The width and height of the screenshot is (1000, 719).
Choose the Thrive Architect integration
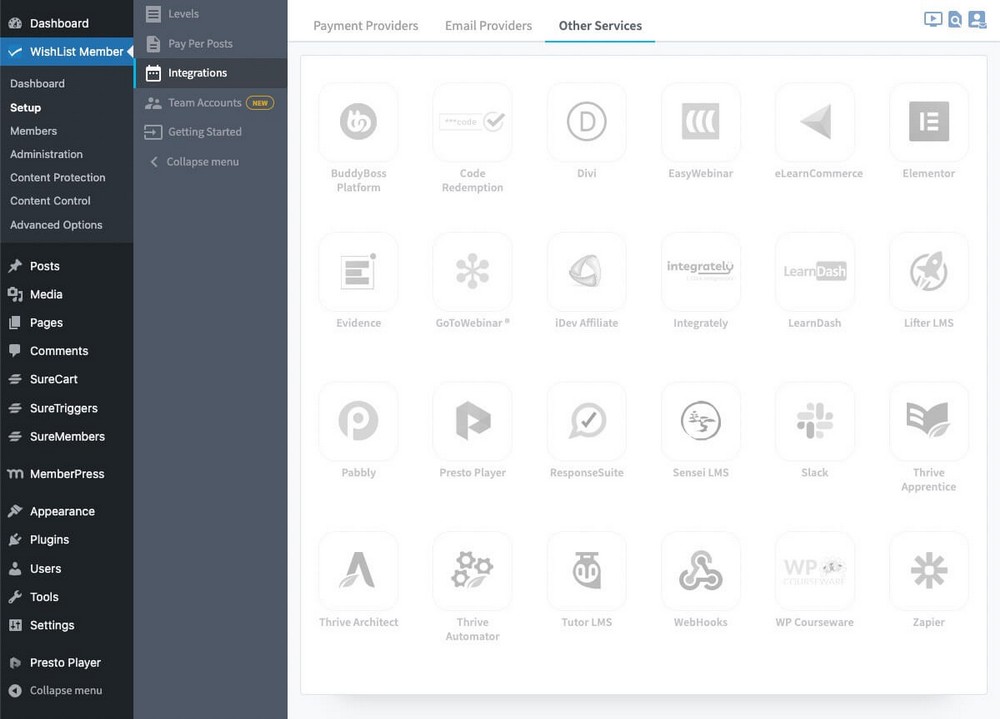(358, 570)
